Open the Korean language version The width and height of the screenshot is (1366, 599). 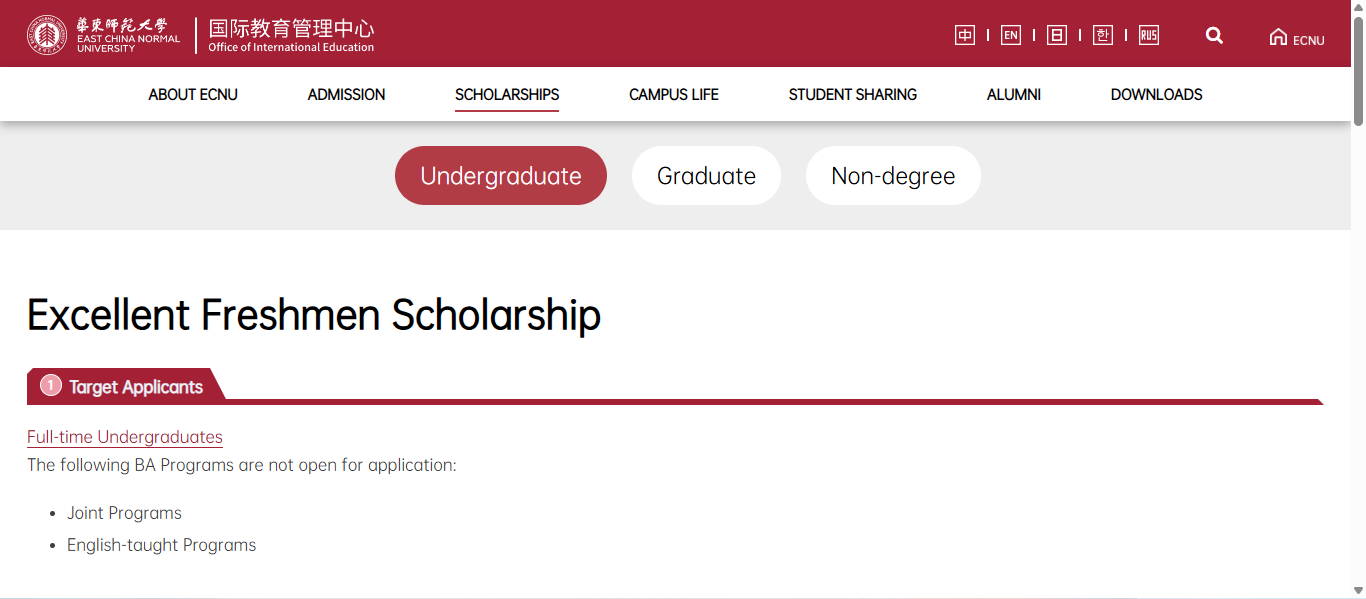coord(1102,34)
